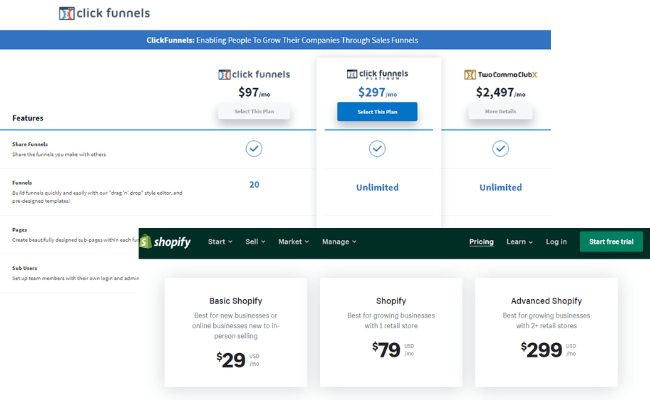Viewport: 650px width, 400px height.
Task: Click Unlimited funnels under Platinum plan
Action: click(x=377, y=187)
